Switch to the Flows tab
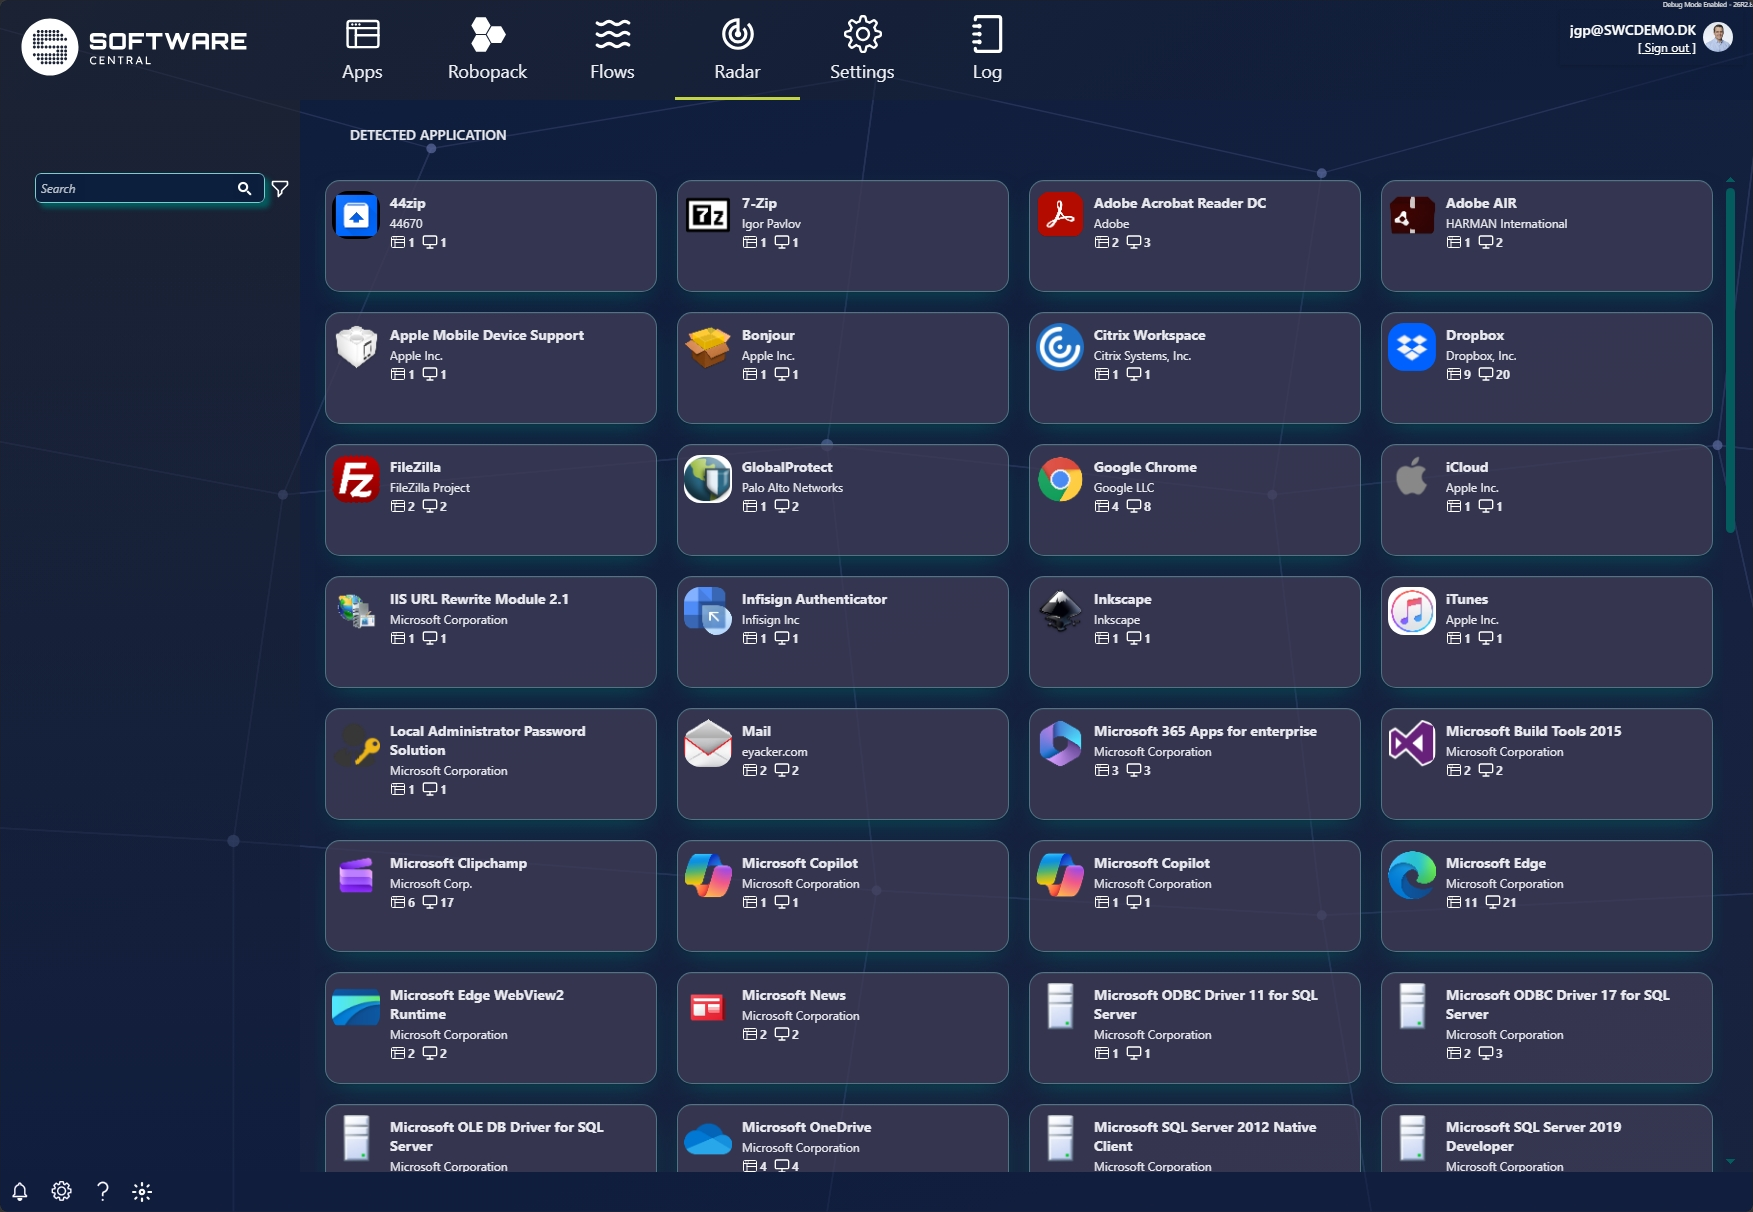Viewport: 1753px width, 1212px height. pyautogui.click(x=612, y=50)
